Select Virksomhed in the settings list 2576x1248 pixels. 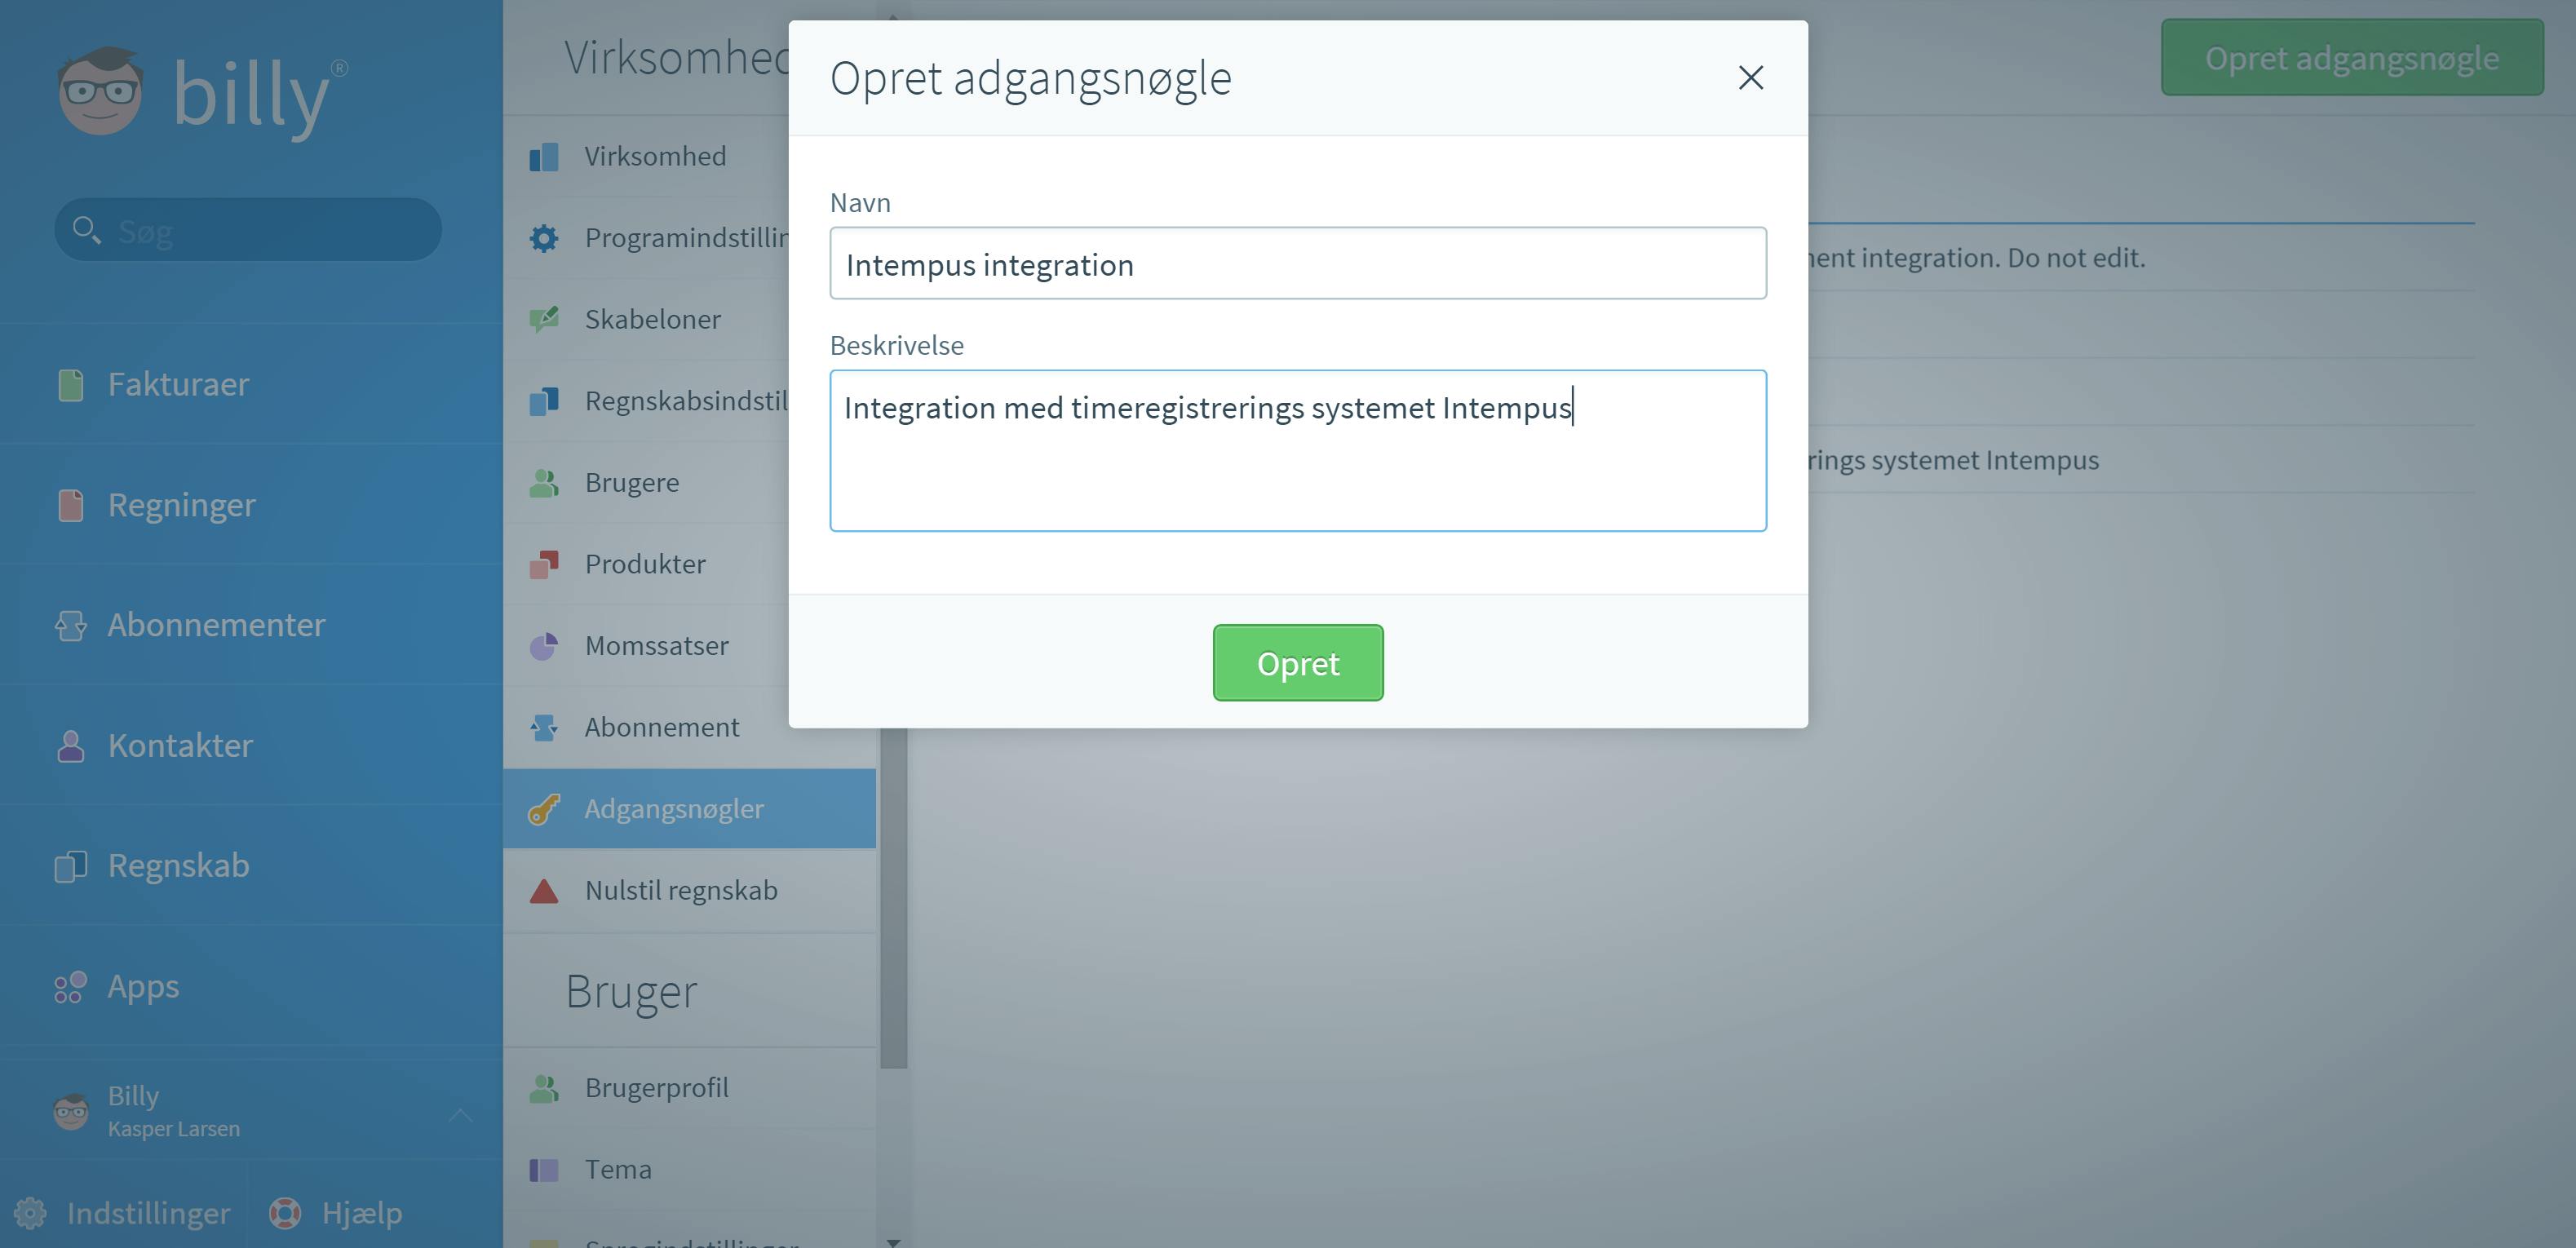[690, 156]
